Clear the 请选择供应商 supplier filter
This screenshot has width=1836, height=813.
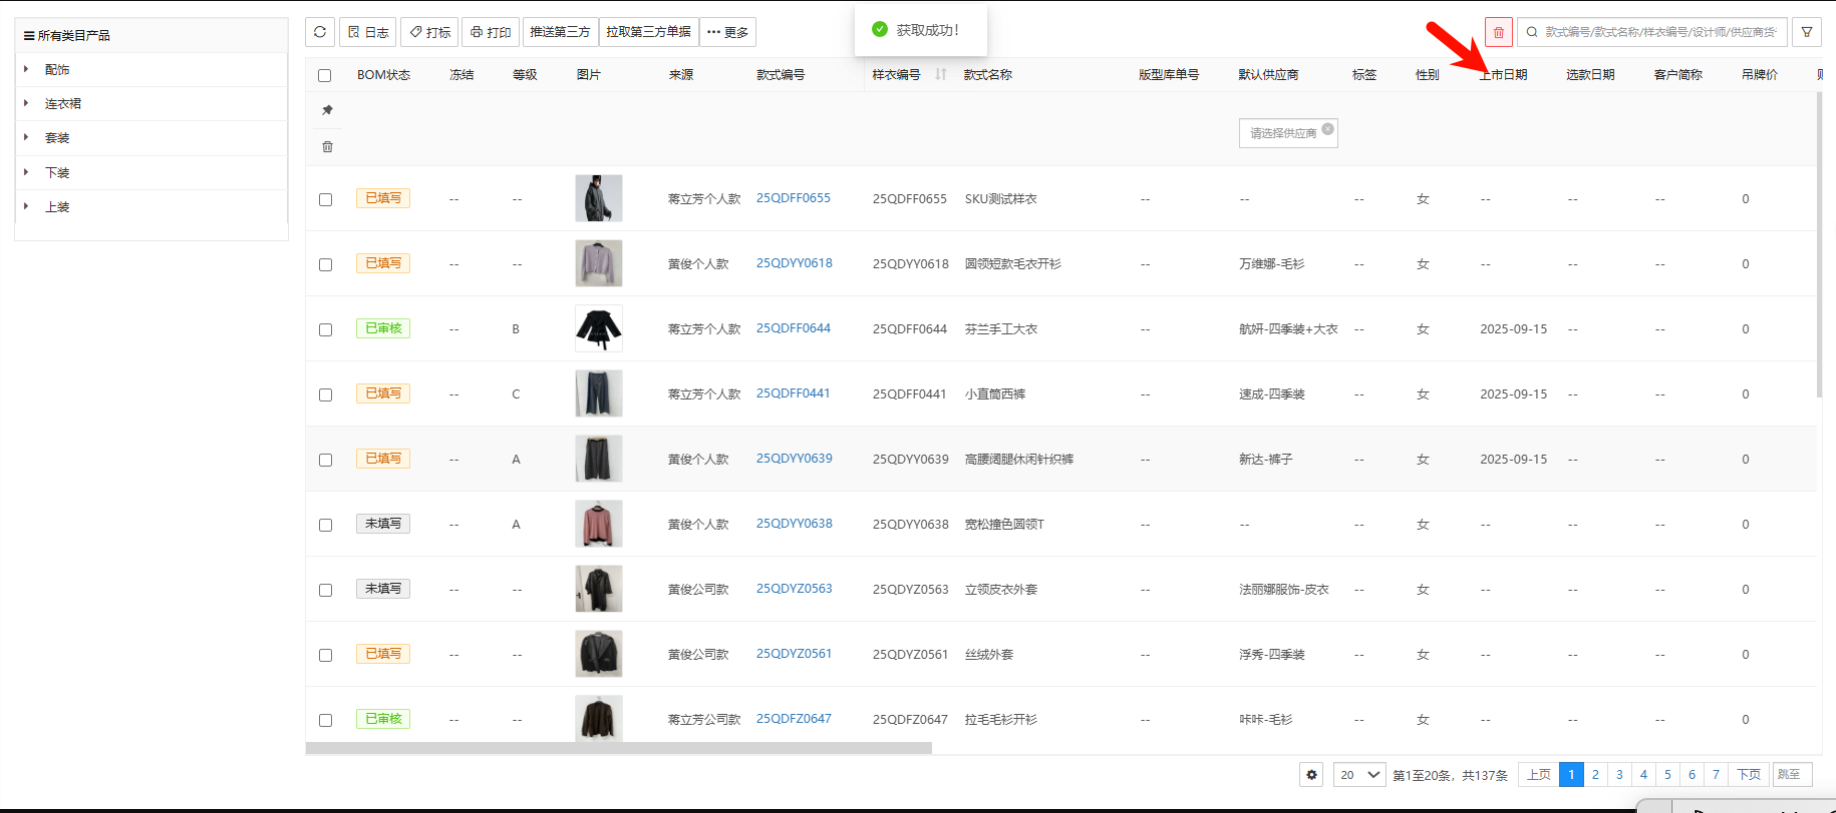(1327, 129)
